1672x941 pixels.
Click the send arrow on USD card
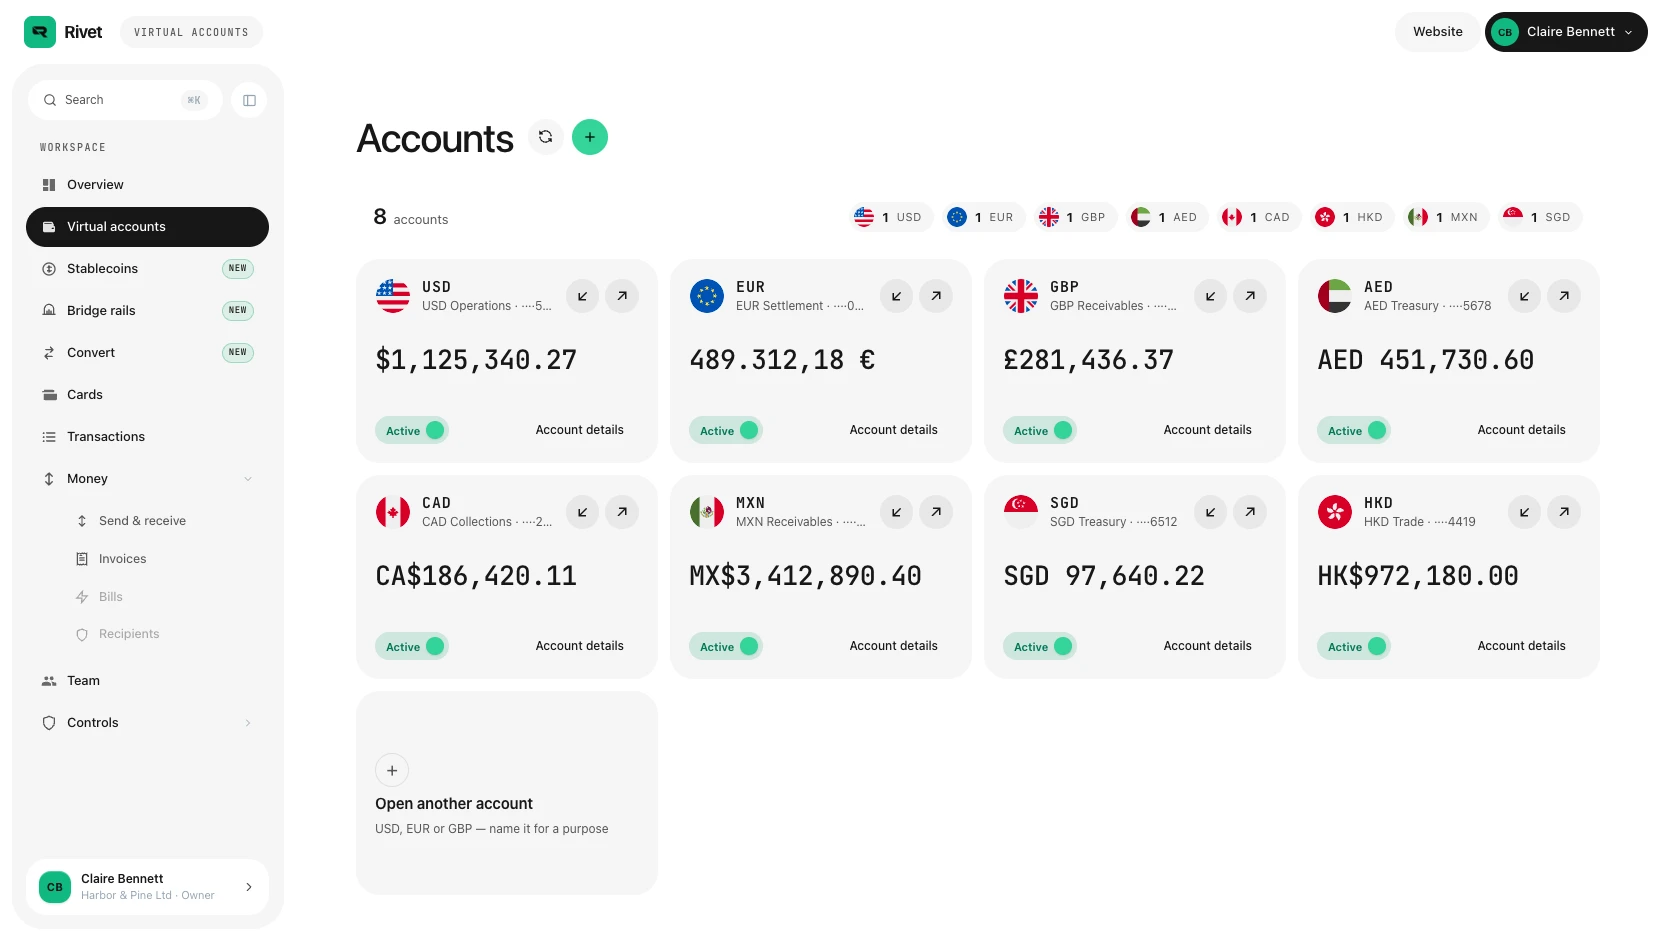tap(622, 296)
